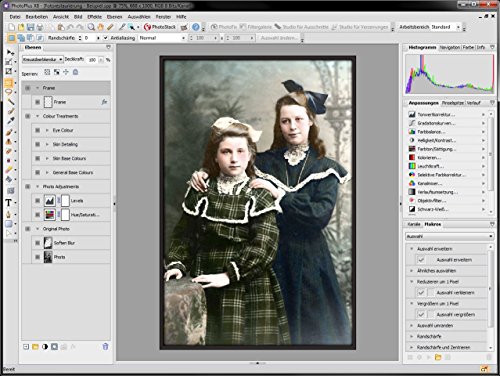
Task: Open the Datei menu
Action: [15, 17]
